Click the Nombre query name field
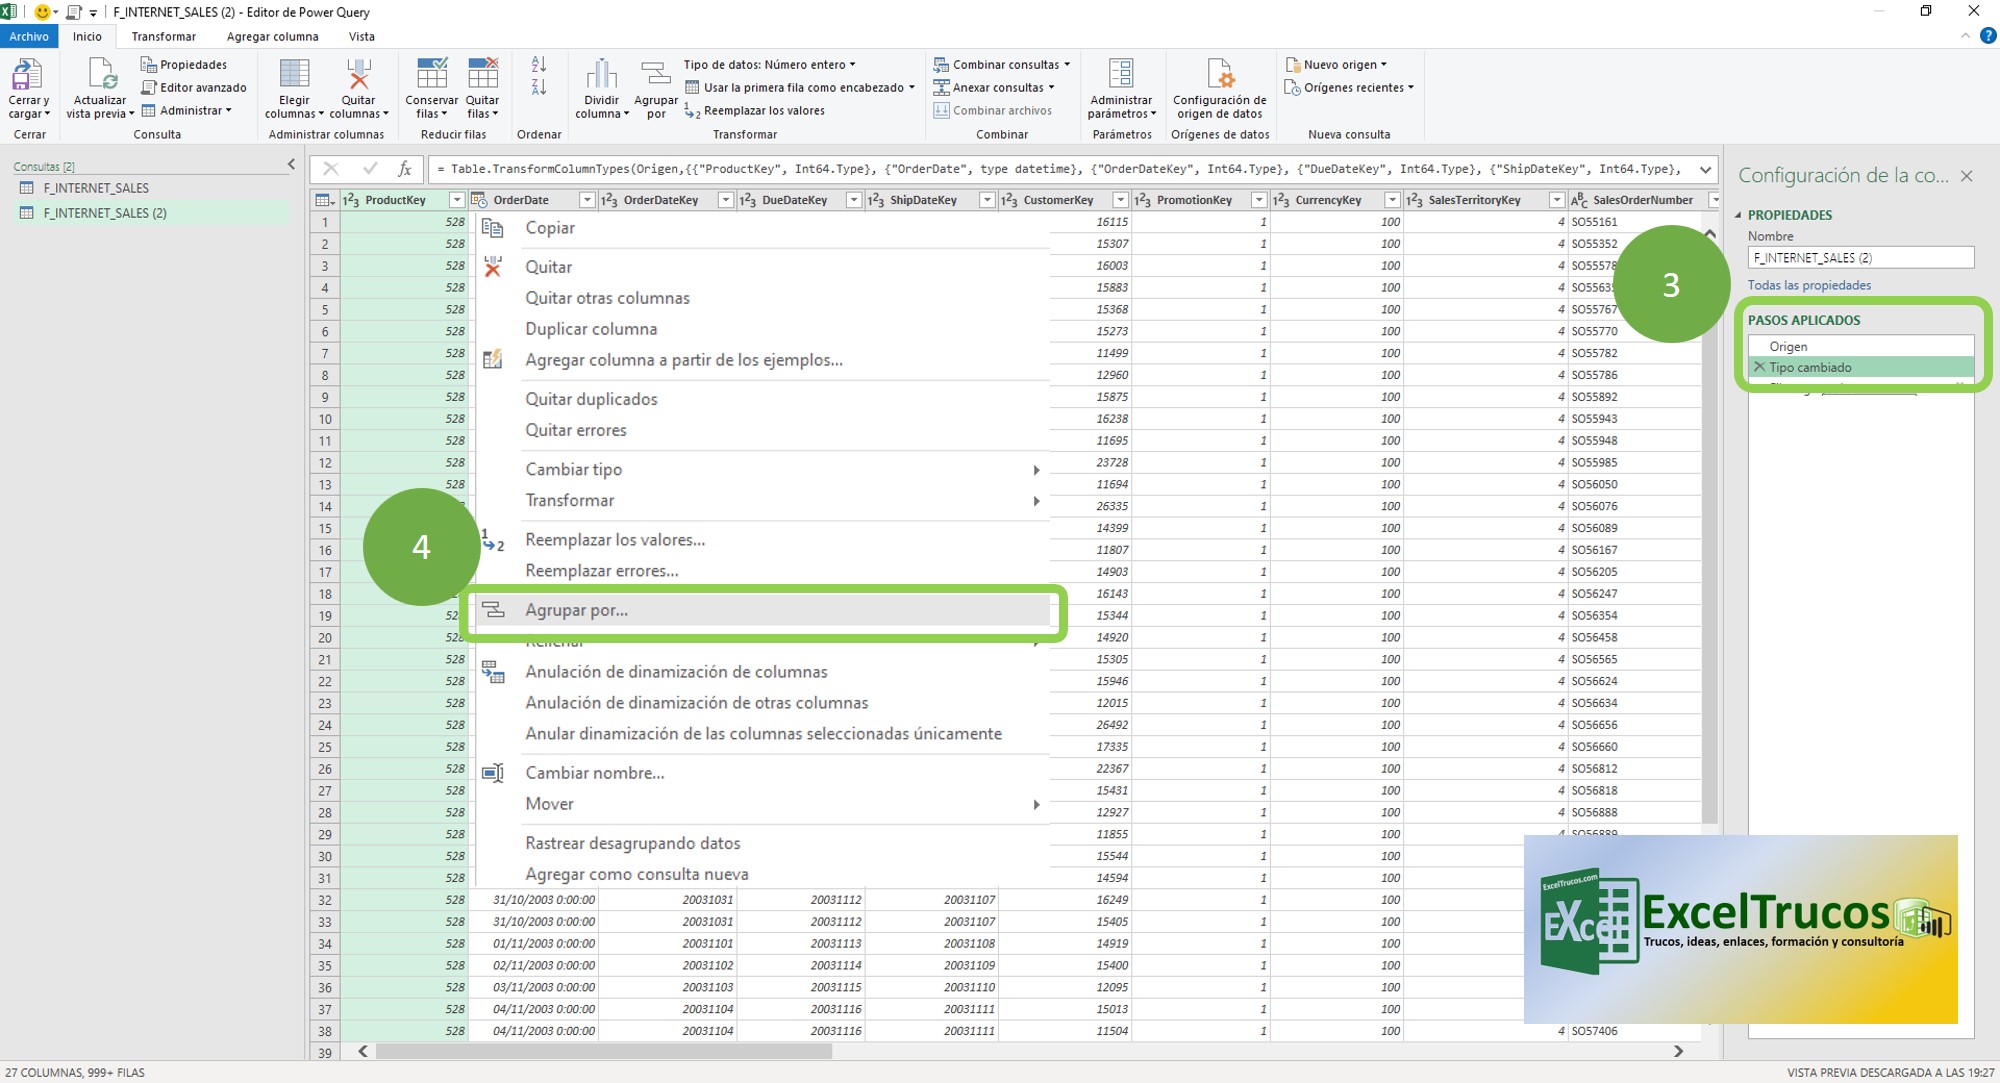The height and width of the screenshot is (1083, 2000). [1860, 258]
